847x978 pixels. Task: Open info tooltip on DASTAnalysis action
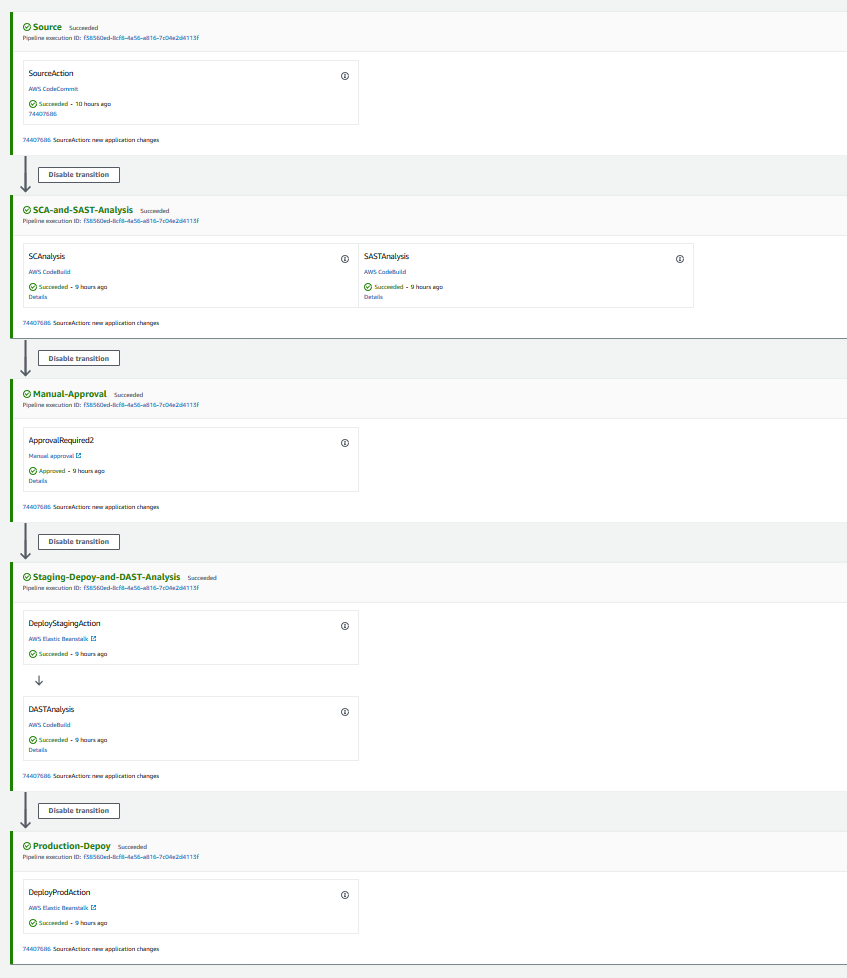(x=345, y=712)
